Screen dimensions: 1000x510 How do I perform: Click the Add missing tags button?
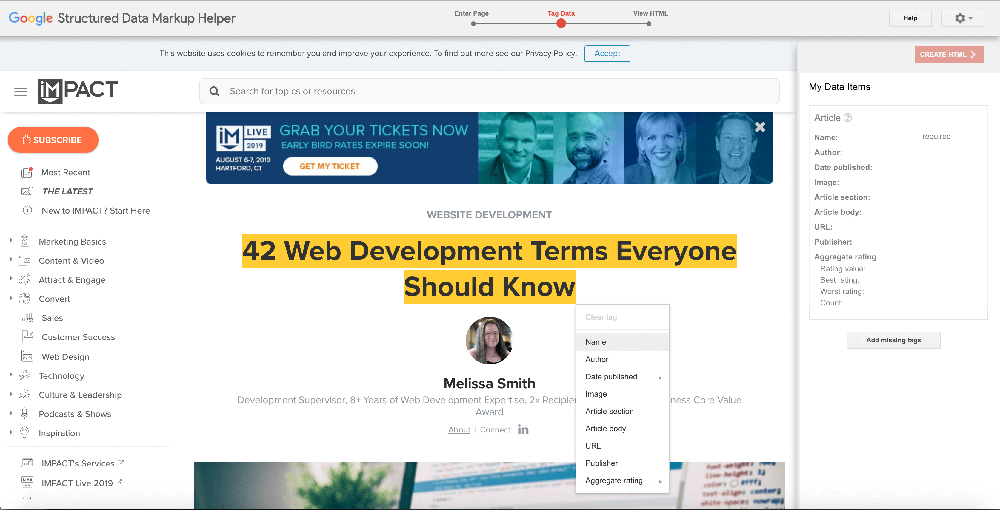pyautogui.click(x=893, y=340)
